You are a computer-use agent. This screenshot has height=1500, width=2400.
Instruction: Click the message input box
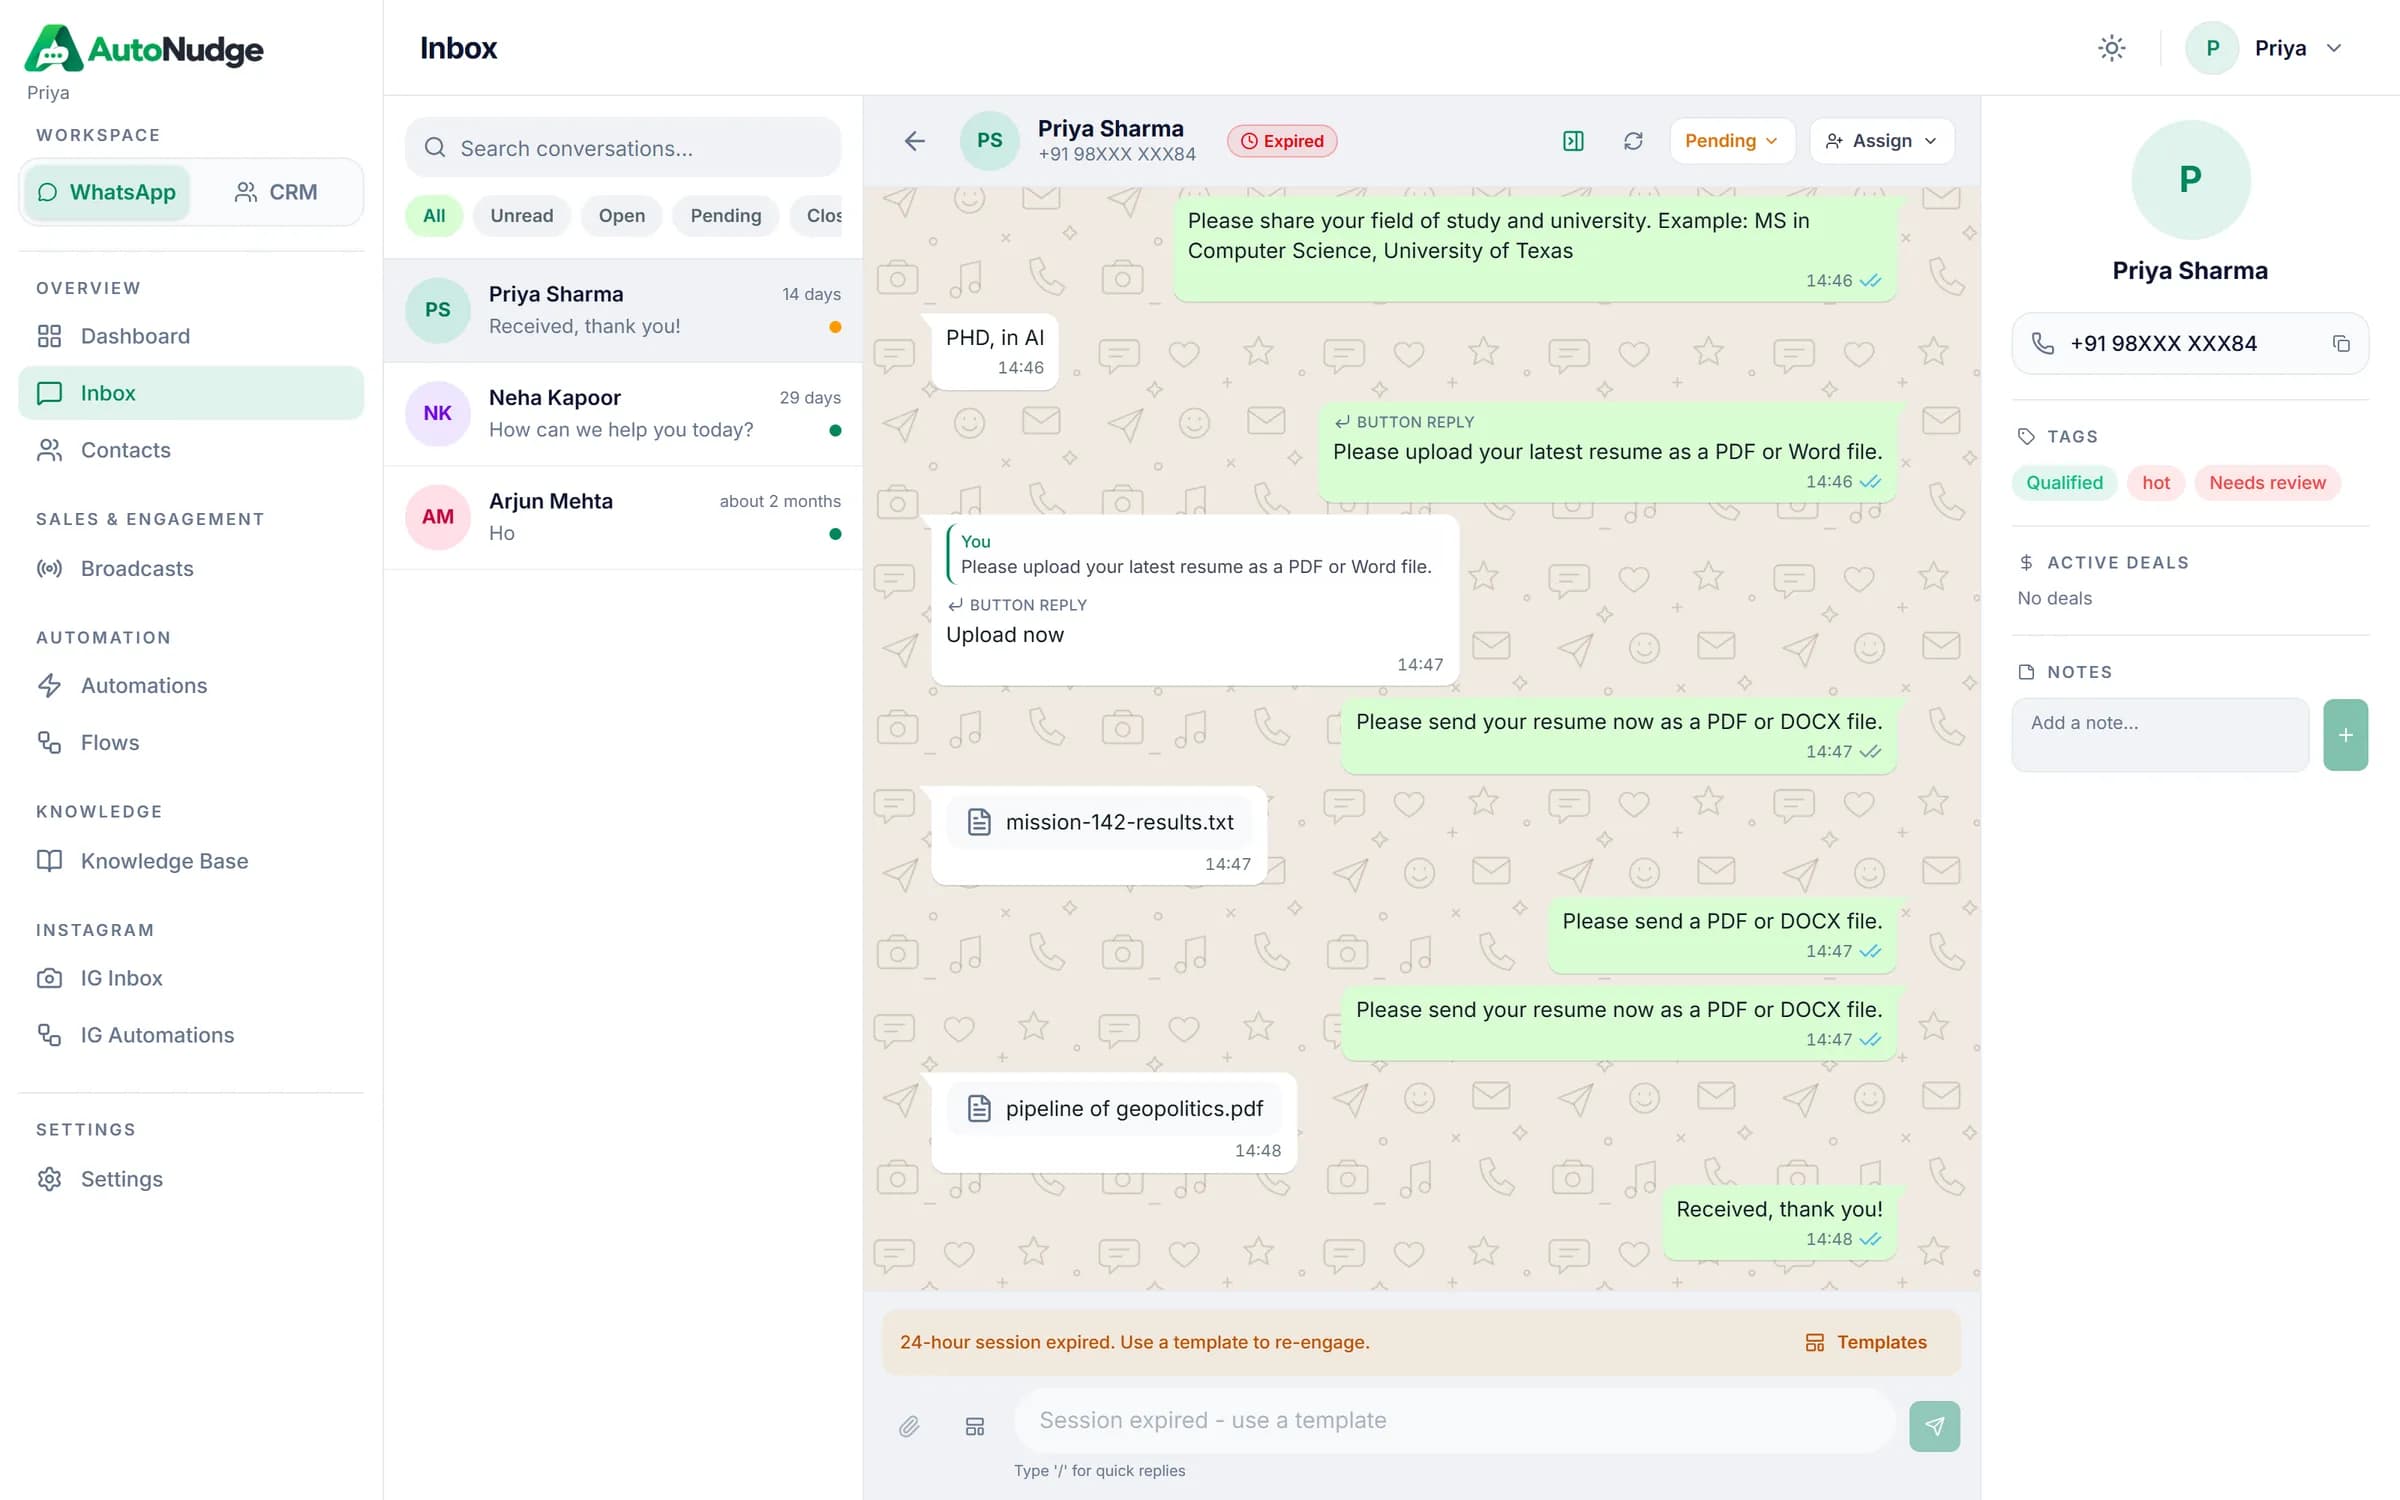pyautogui.click(x=1455, y=1421)
